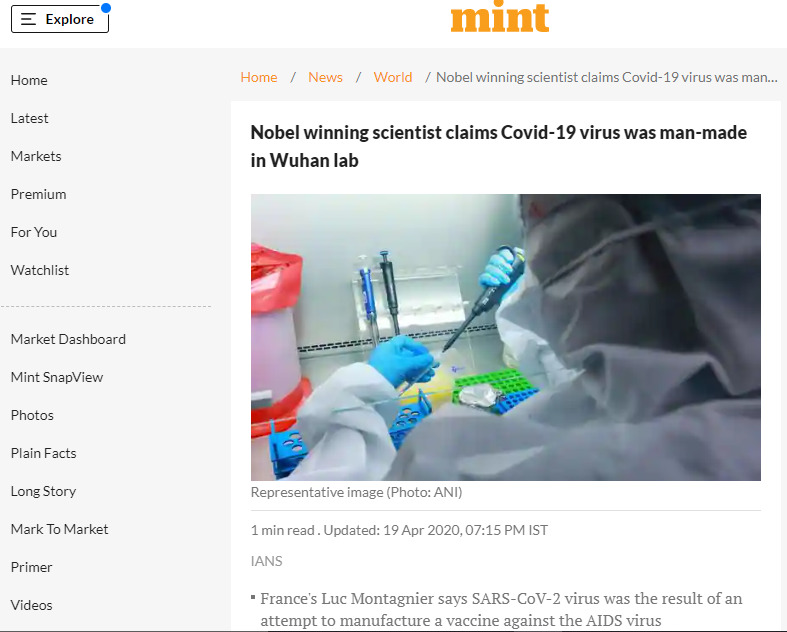Viewport: 787px width, 632px height.
Task: Click Home breadcrumb link
Action: pos(259,77)
